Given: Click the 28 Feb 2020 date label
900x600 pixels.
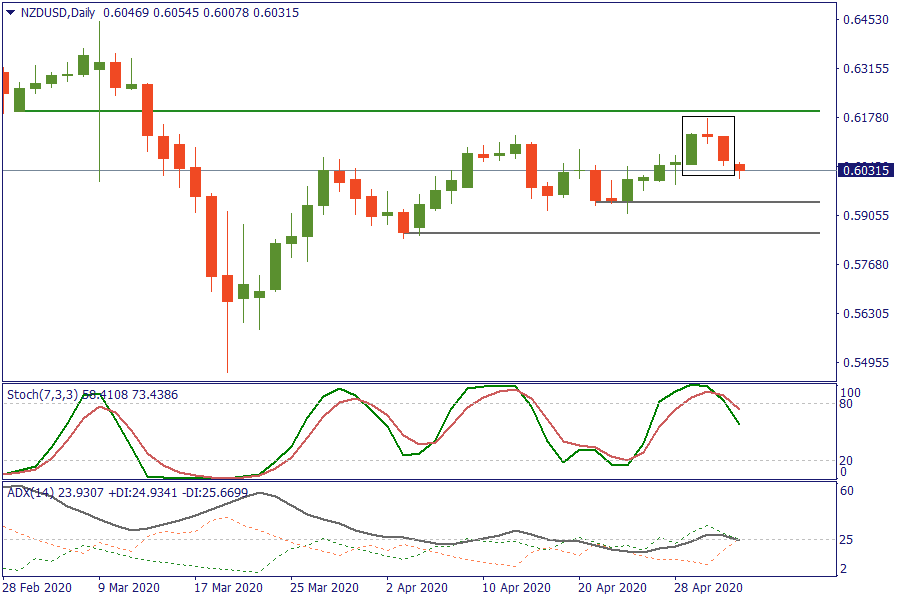Looking at the screenshot, I should [37, 588].
